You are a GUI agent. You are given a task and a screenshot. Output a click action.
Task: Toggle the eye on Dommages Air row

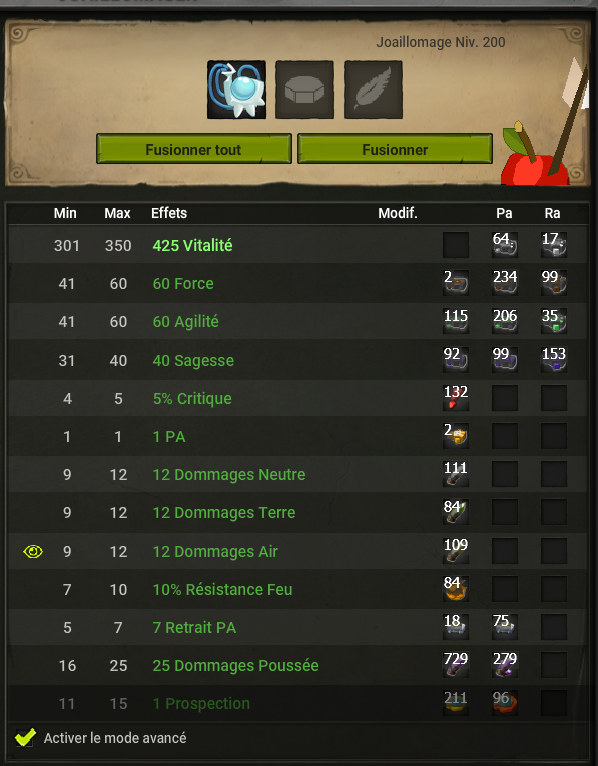[33, 552]
